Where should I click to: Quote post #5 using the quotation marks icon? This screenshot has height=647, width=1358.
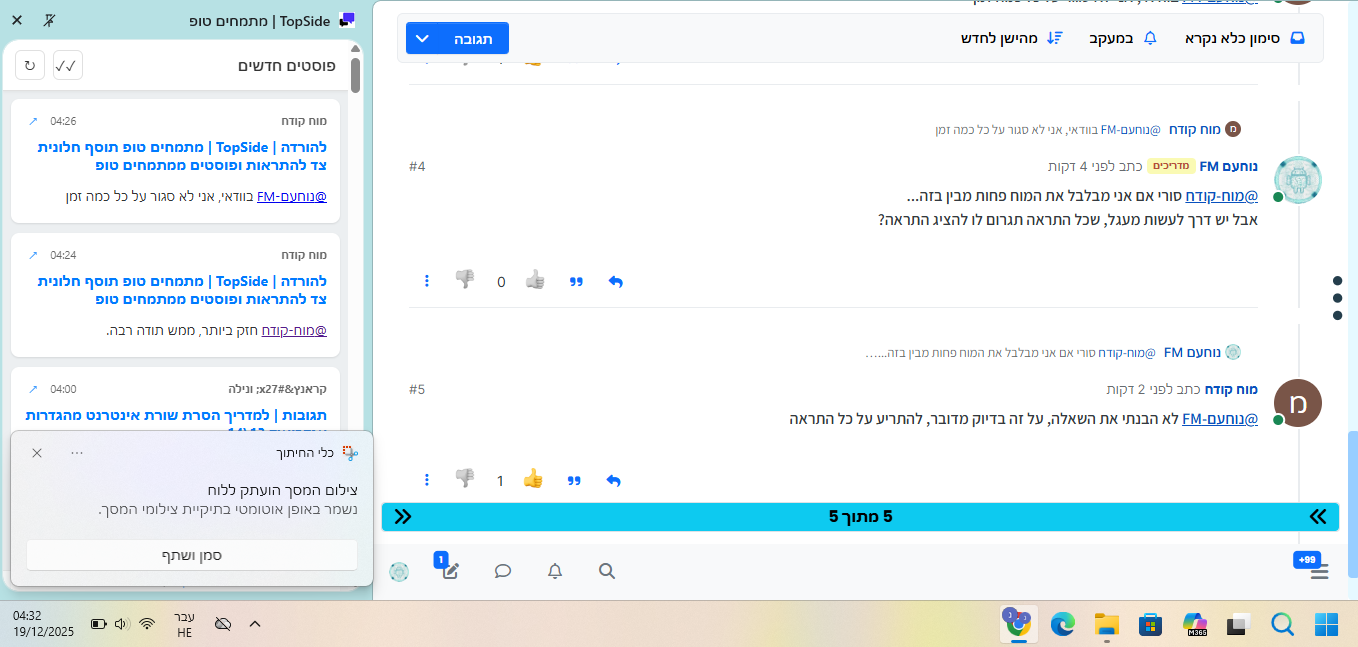[574, 480]
